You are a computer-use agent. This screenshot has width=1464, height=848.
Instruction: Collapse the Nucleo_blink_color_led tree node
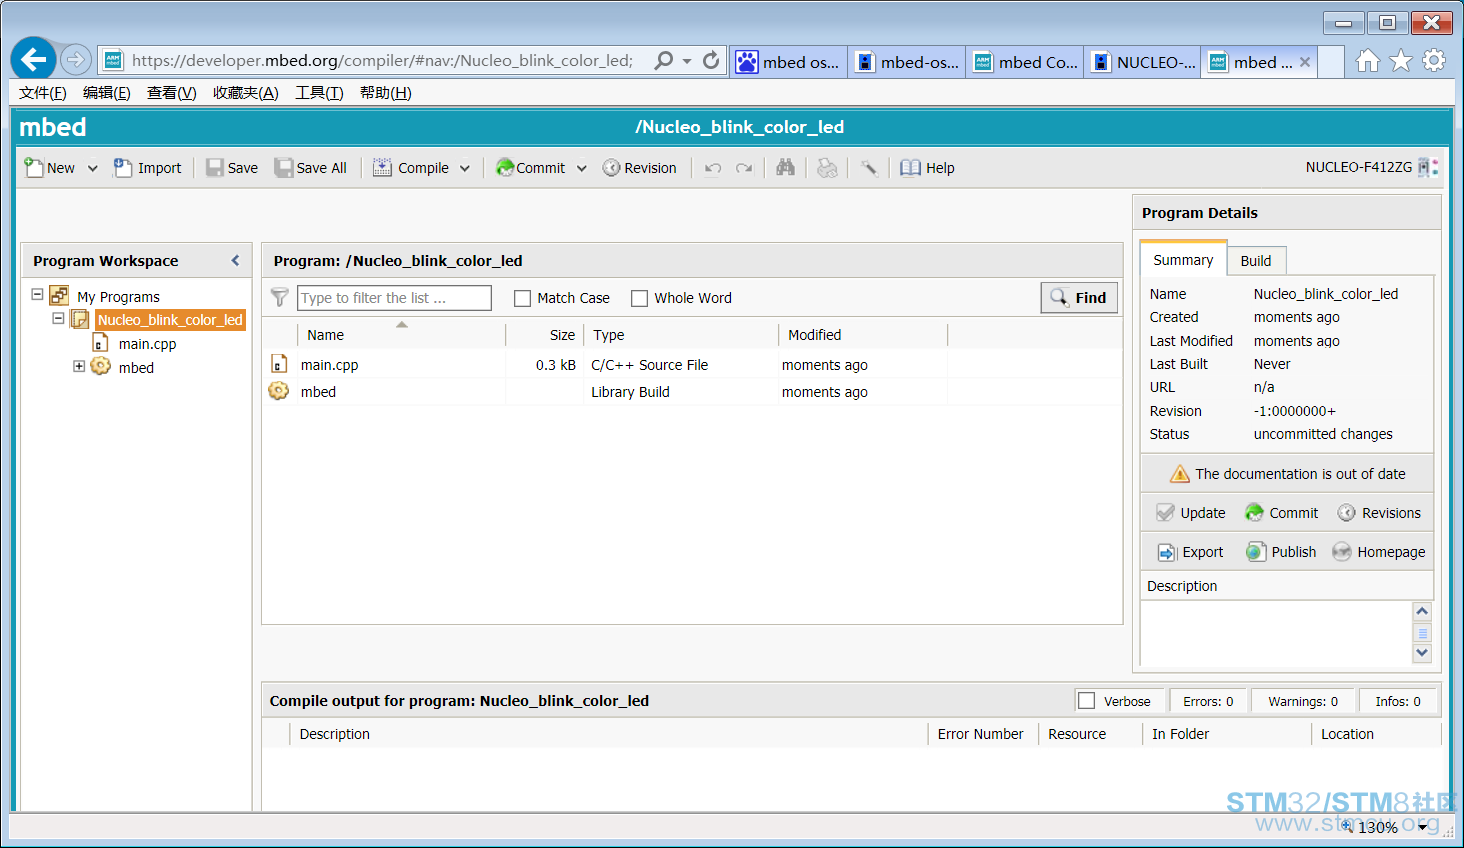pos(58,318)
